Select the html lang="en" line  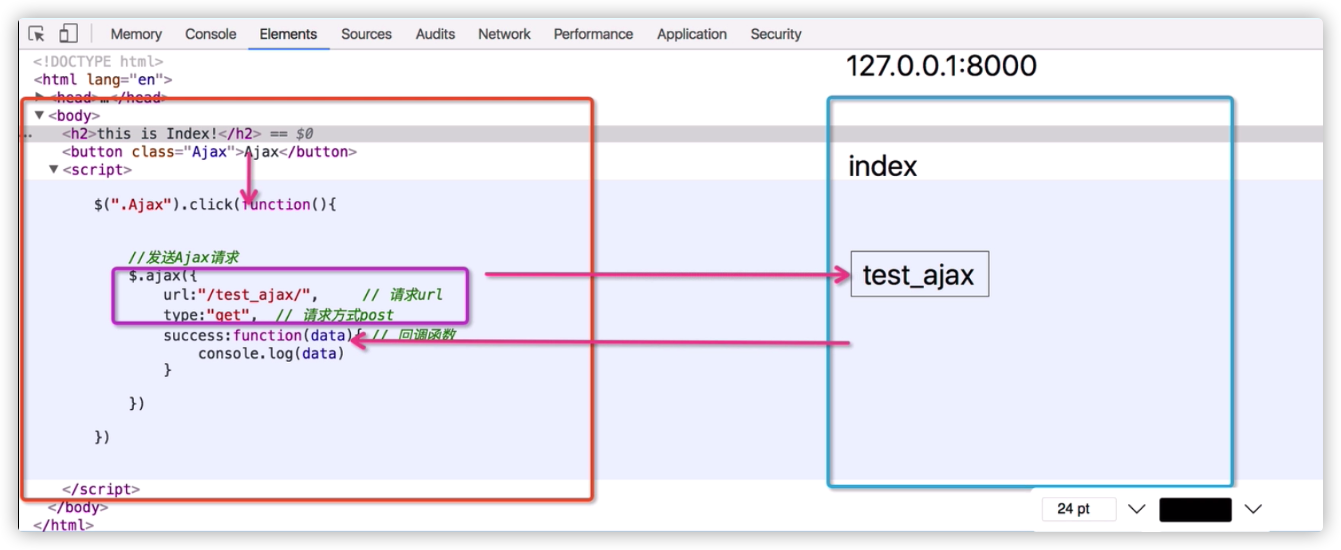(x=103, y=80)
